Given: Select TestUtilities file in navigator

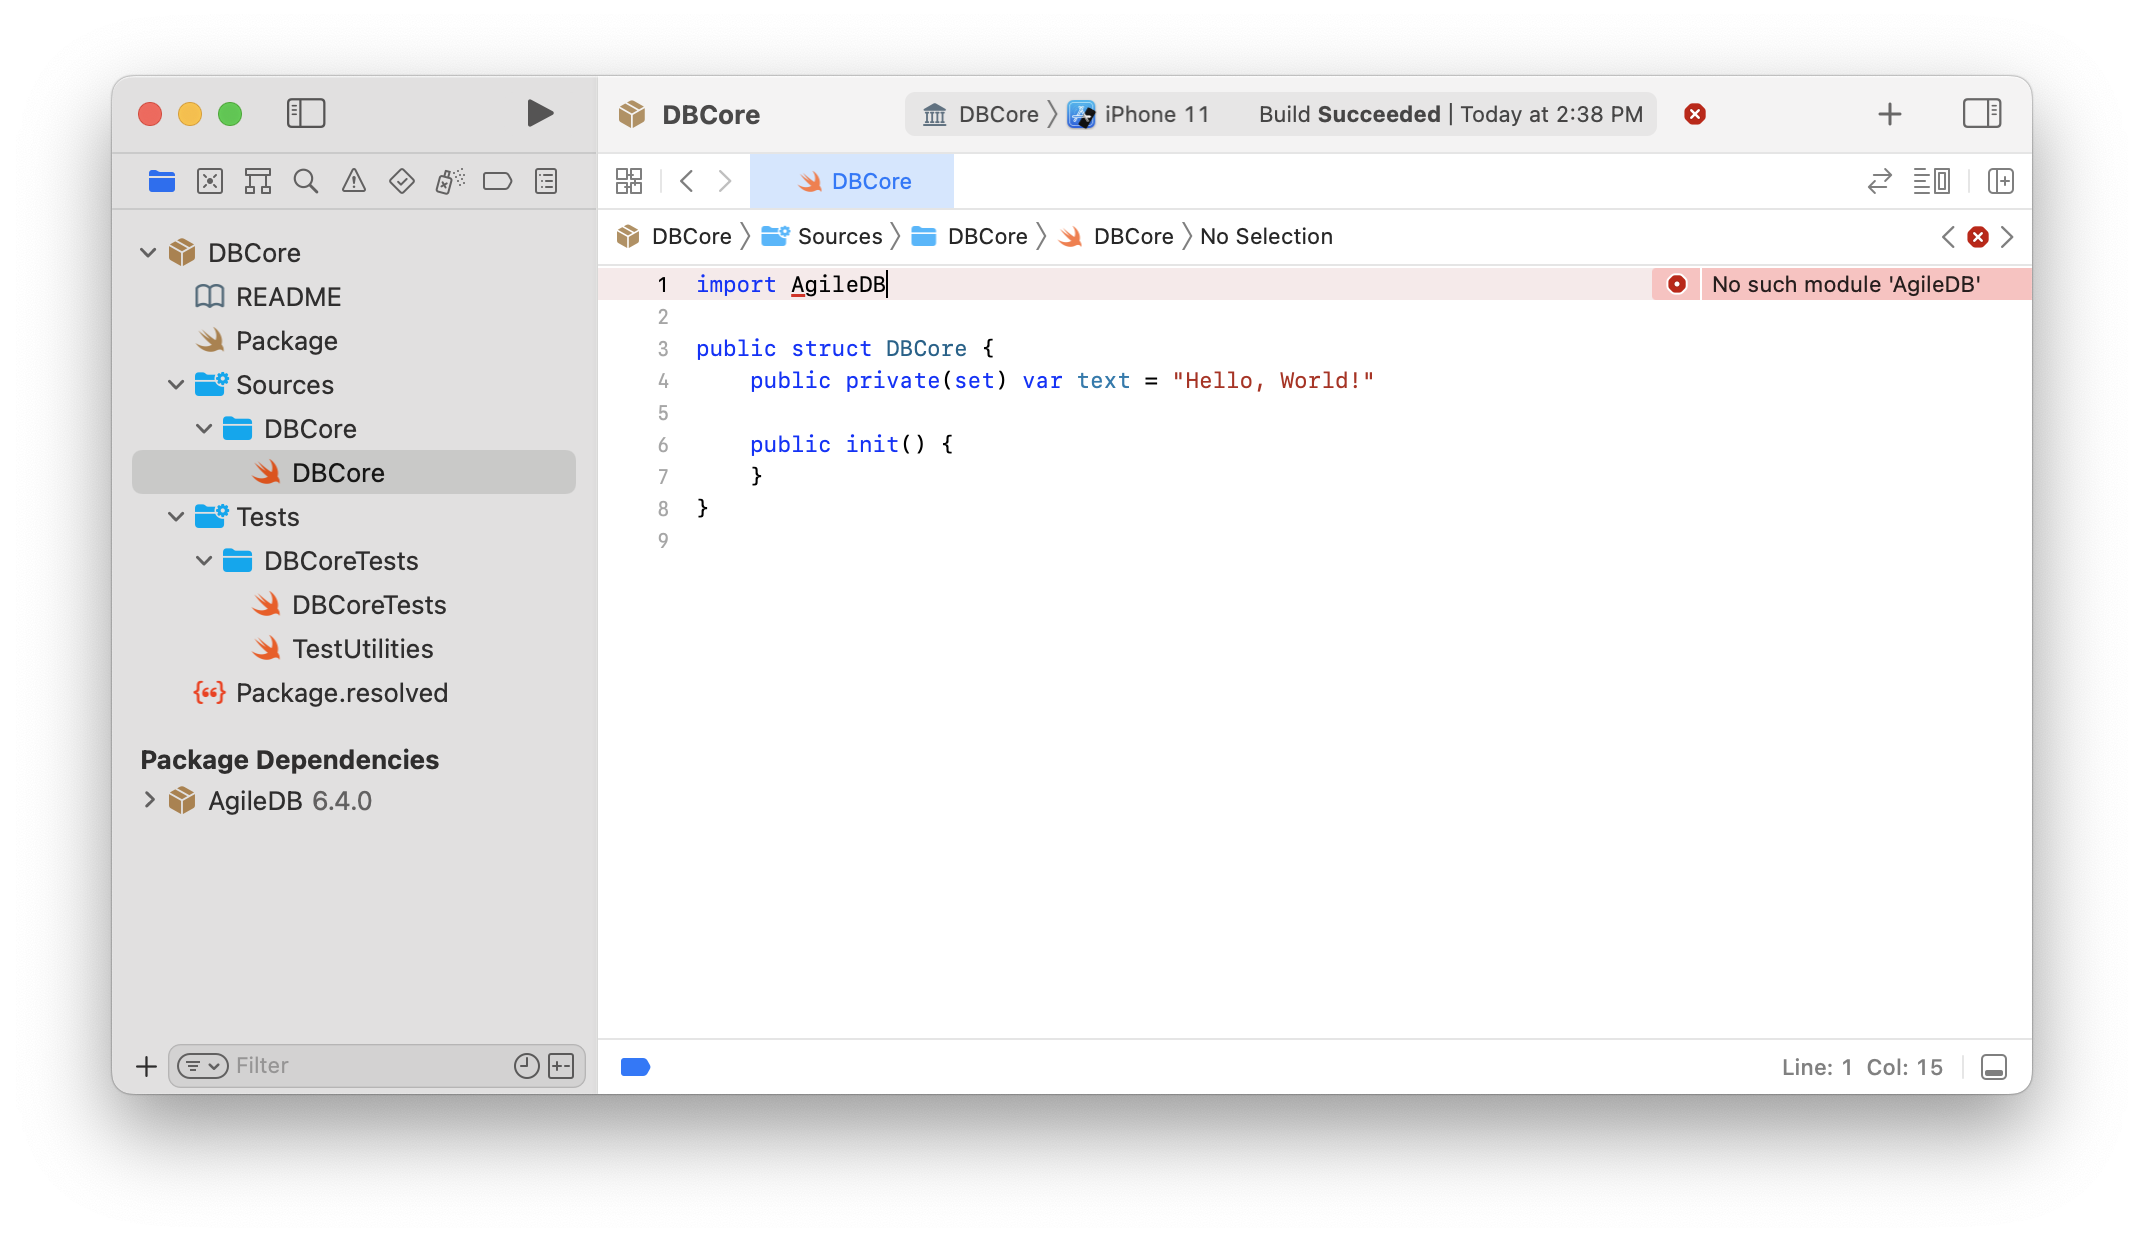Looking at the screenshot, I should click(364, 648).
